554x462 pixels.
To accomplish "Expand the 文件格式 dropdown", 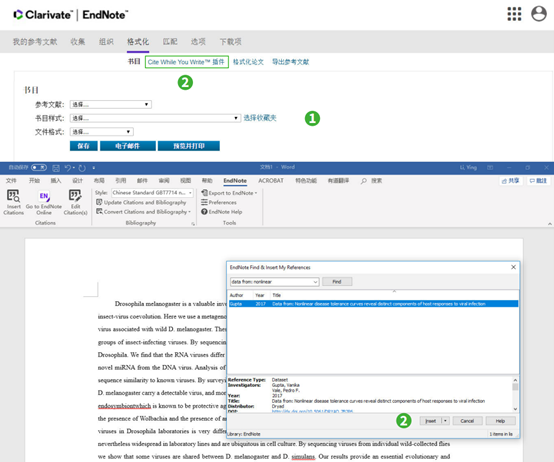I will [x=101, y=132].
